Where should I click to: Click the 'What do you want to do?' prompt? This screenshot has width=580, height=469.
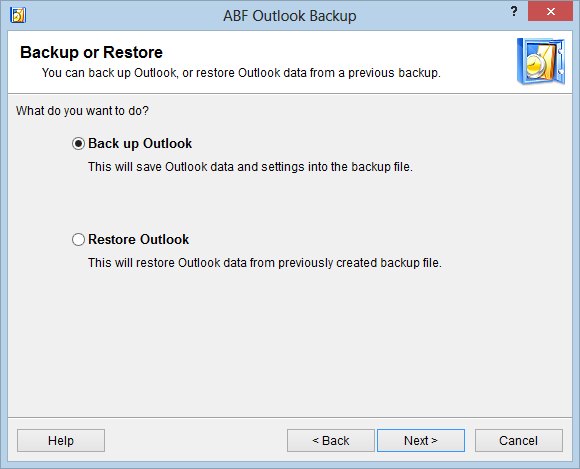tap(82, 111)
